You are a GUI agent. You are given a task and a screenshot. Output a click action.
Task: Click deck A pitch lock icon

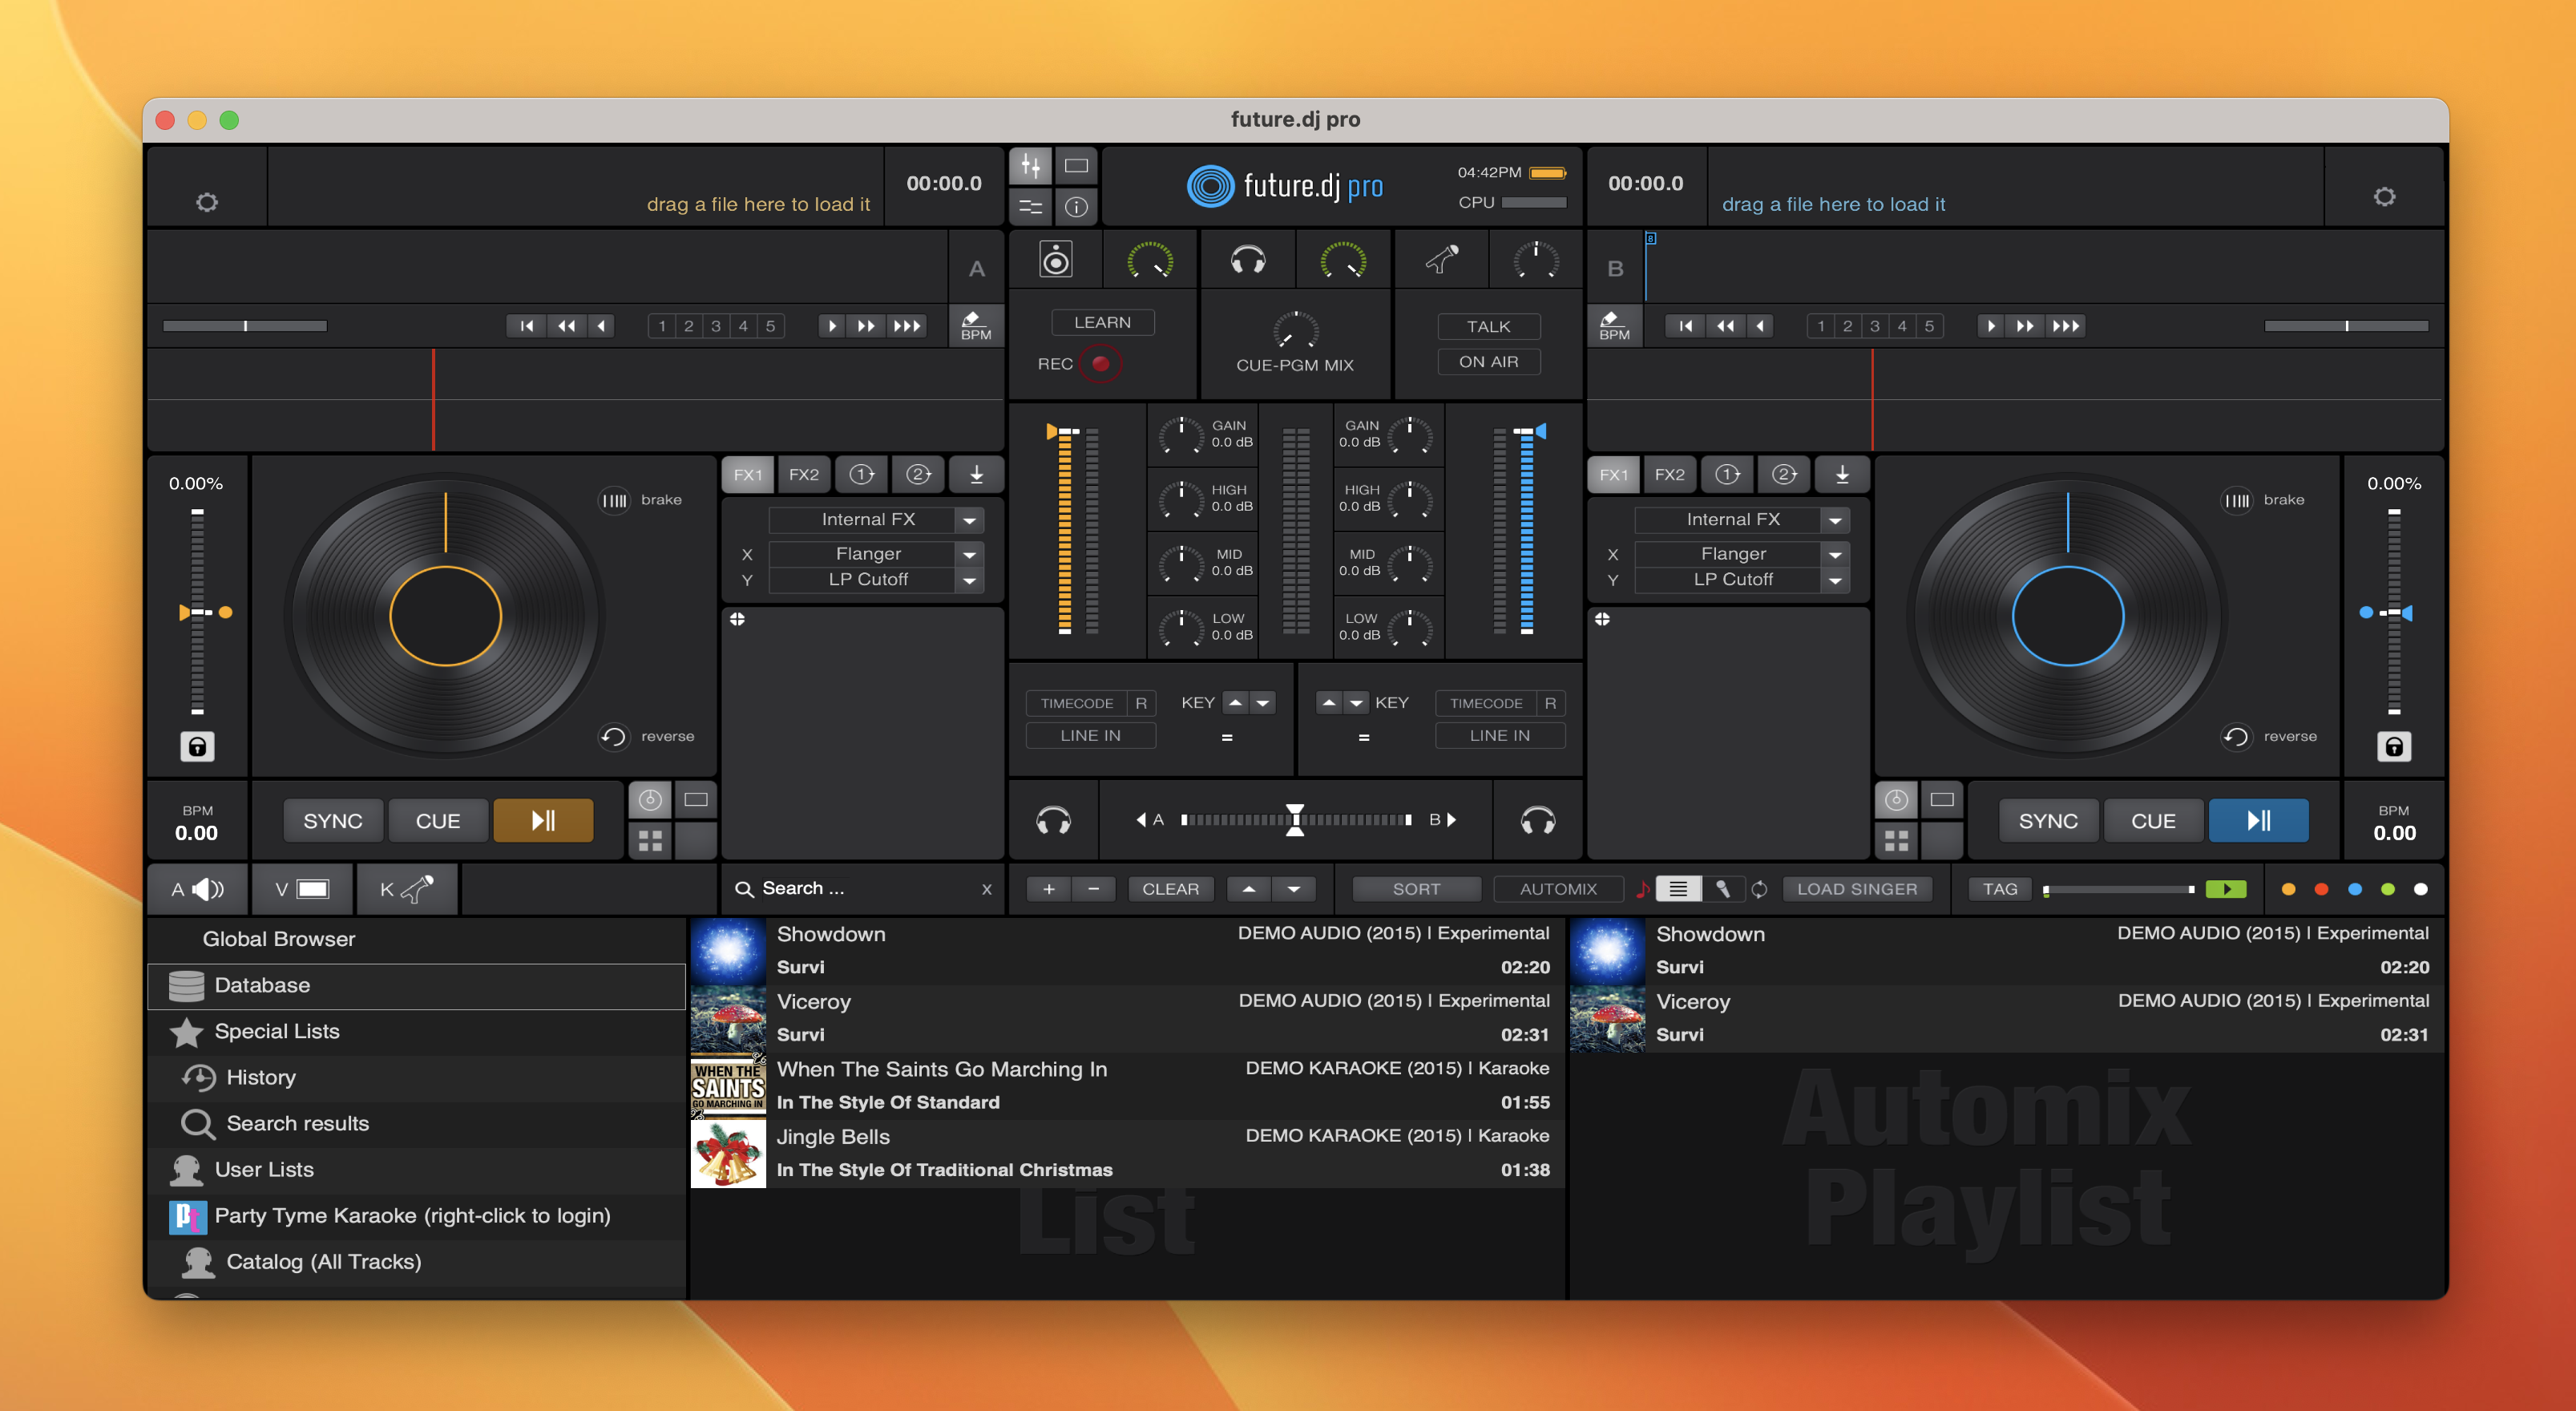pyautogui.click(x=197, y=746)
